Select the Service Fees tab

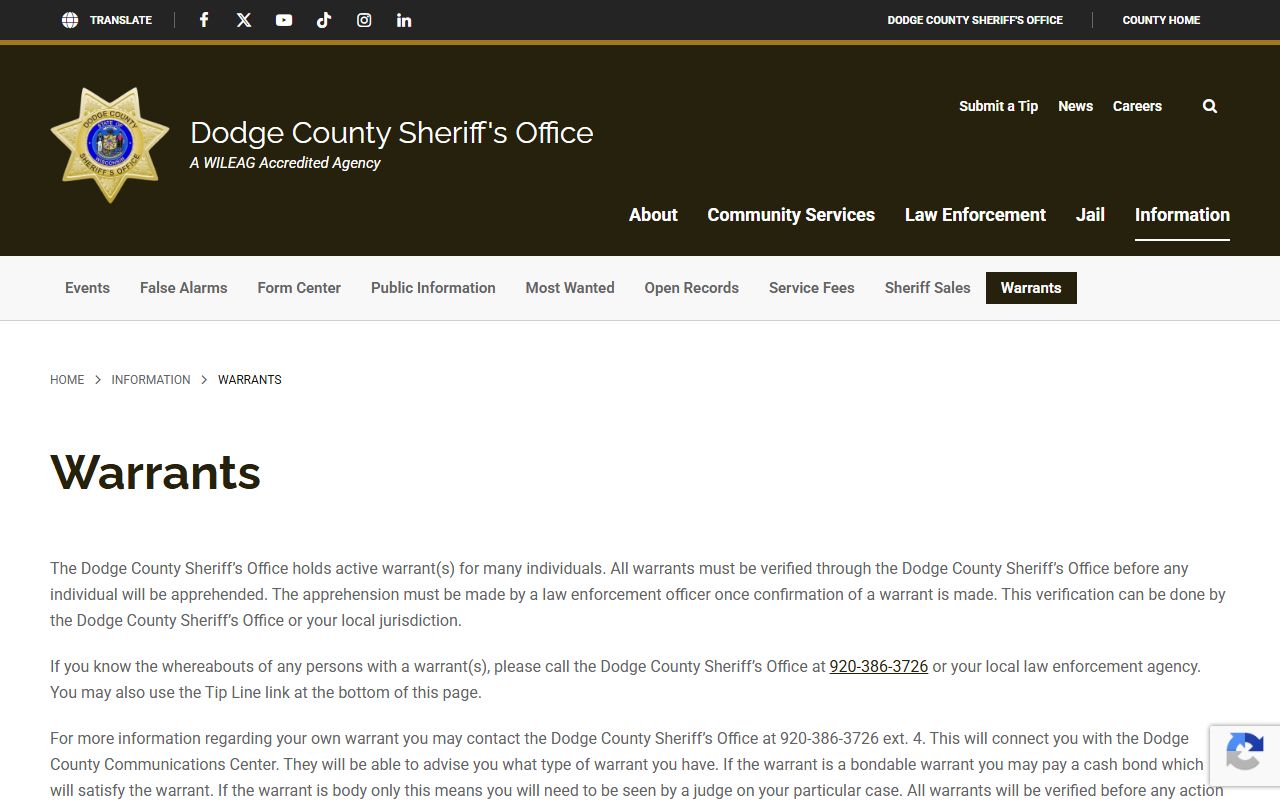[x=811, y=288]
